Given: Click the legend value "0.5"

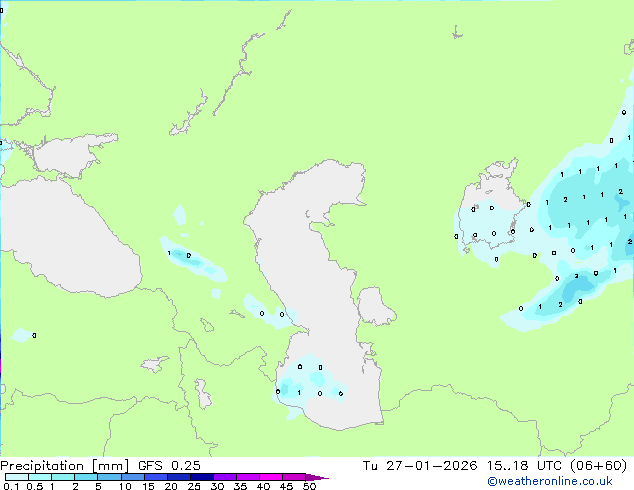Looking at the screenshot, I should [35, 486].
